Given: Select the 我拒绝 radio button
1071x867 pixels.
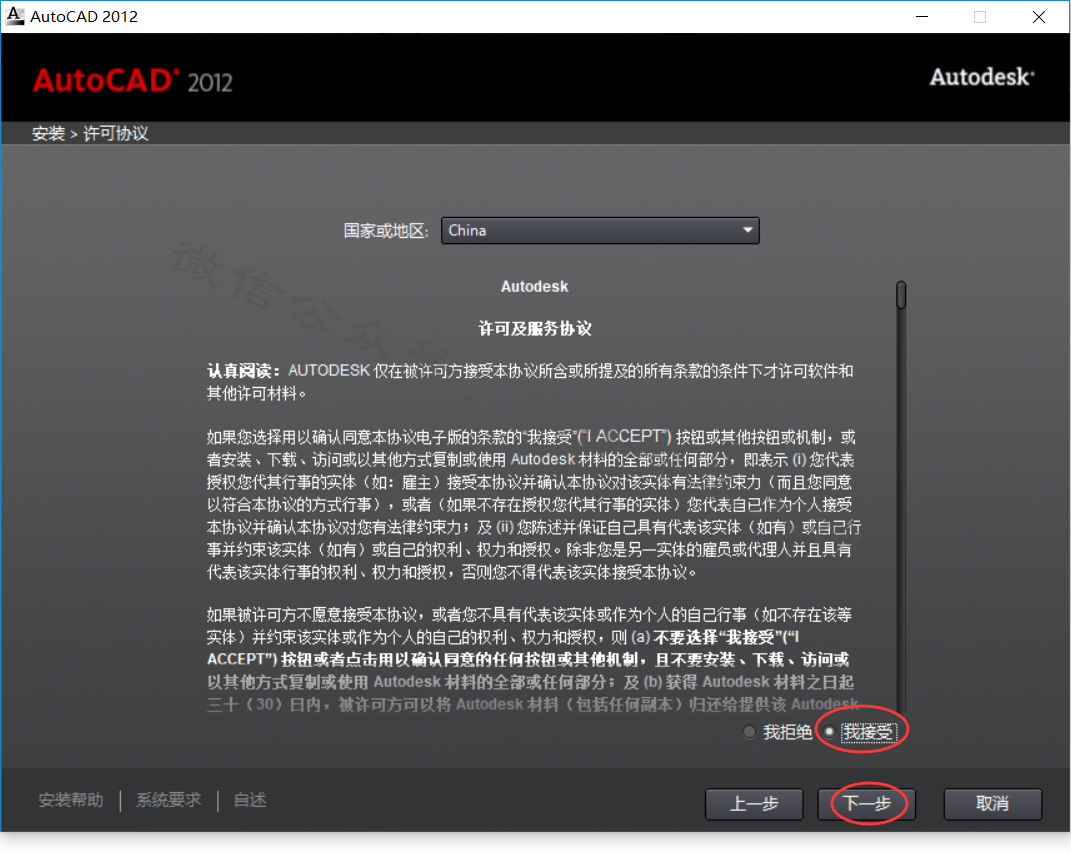Looking at the screenshot, I should 749,732.
